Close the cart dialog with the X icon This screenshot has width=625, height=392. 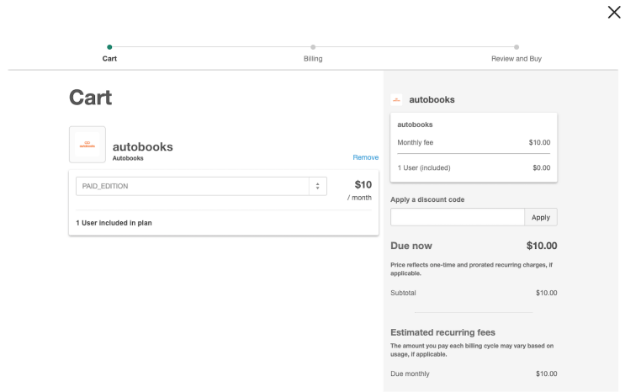(614, 12)
